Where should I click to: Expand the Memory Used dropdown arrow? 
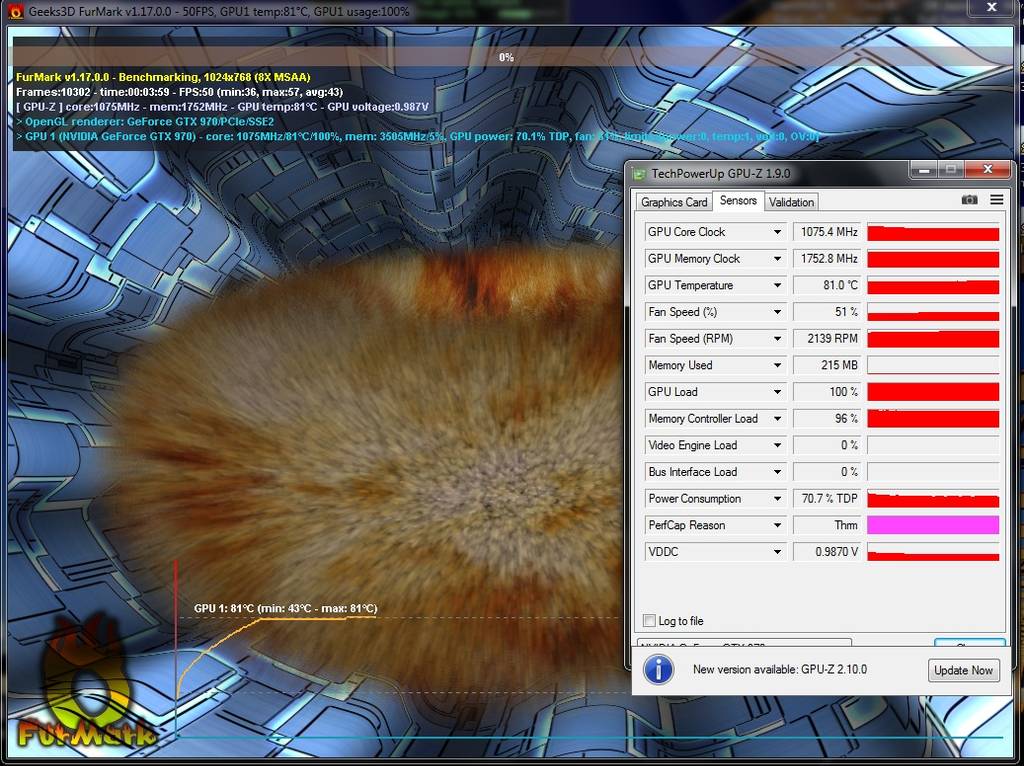click(777, 365)
